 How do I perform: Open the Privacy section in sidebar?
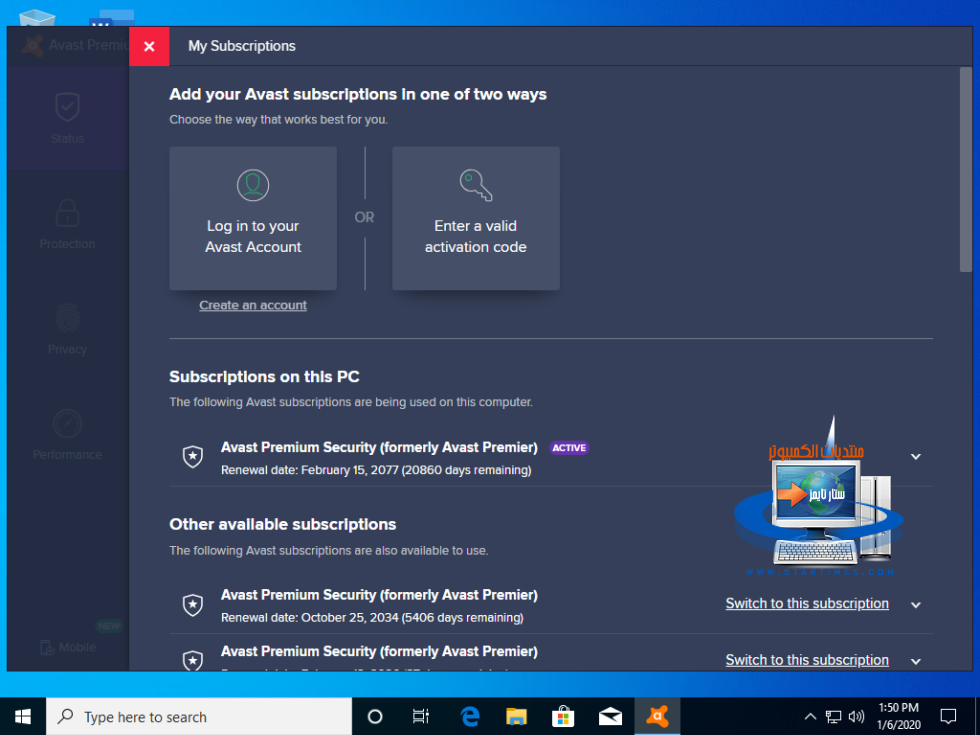click(x=68, y=329)
